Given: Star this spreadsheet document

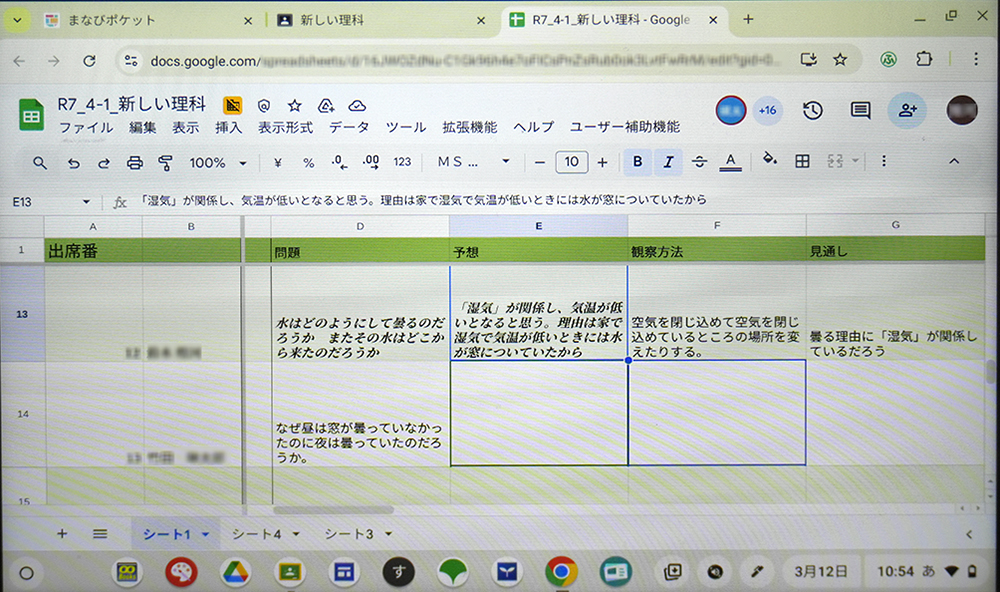Looking at the screenshot, I should 295,105.
